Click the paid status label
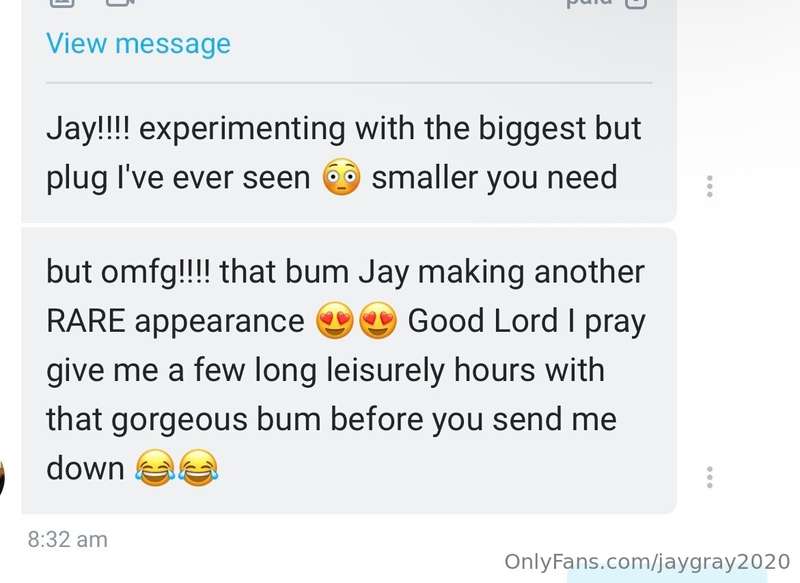 589,3
